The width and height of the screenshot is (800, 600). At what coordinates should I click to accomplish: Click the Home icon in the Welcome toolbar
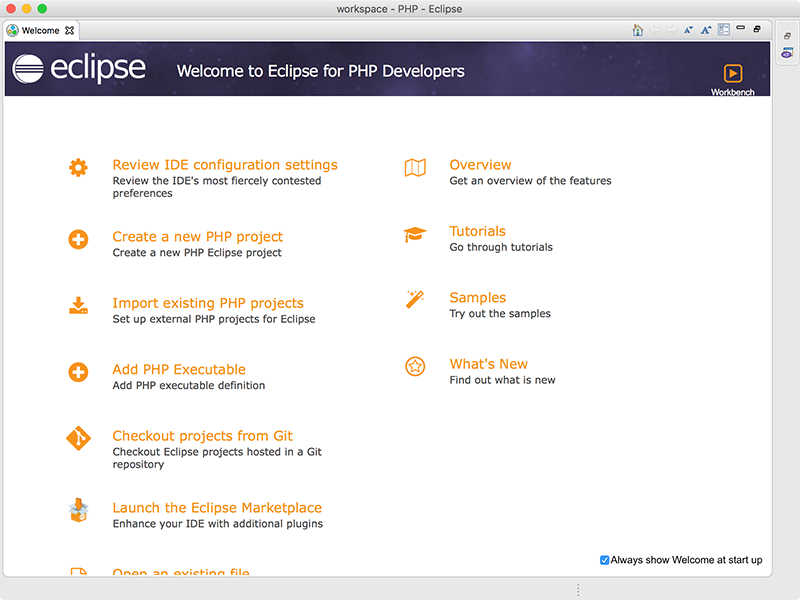[x=638, y=29]
